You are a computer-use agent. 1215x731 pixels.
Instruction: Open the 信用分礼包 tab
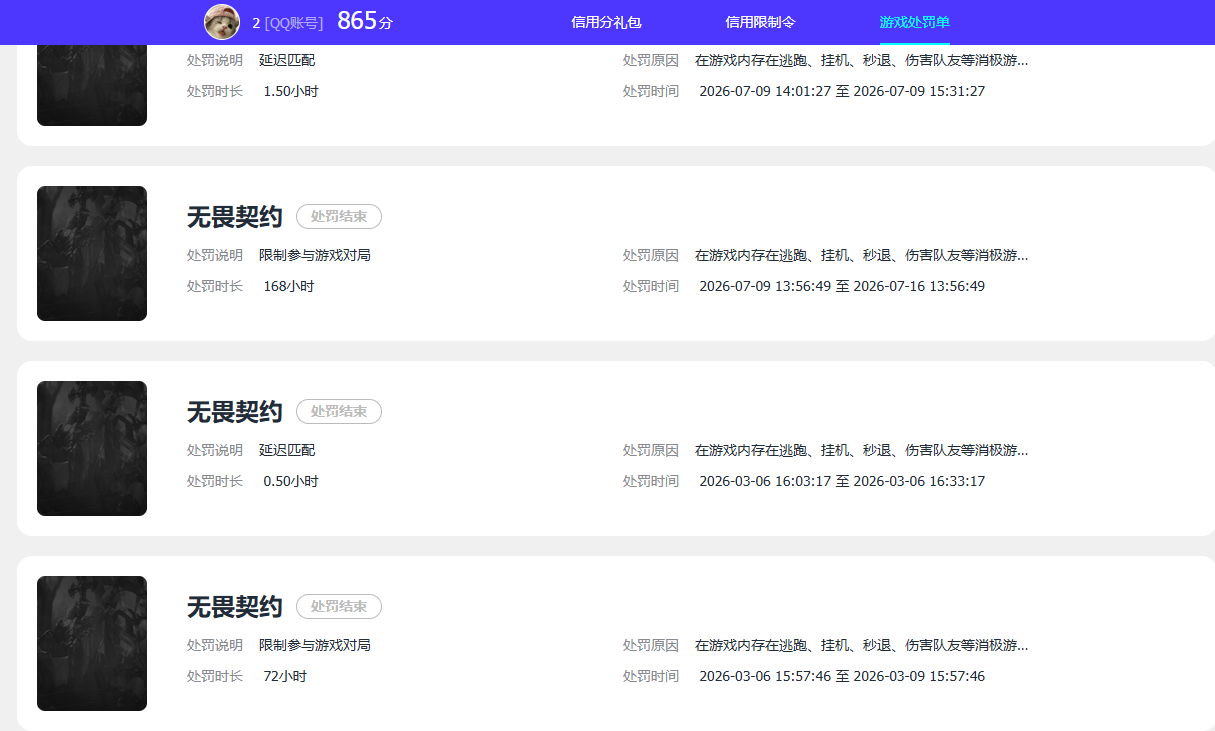pos(606,22)
